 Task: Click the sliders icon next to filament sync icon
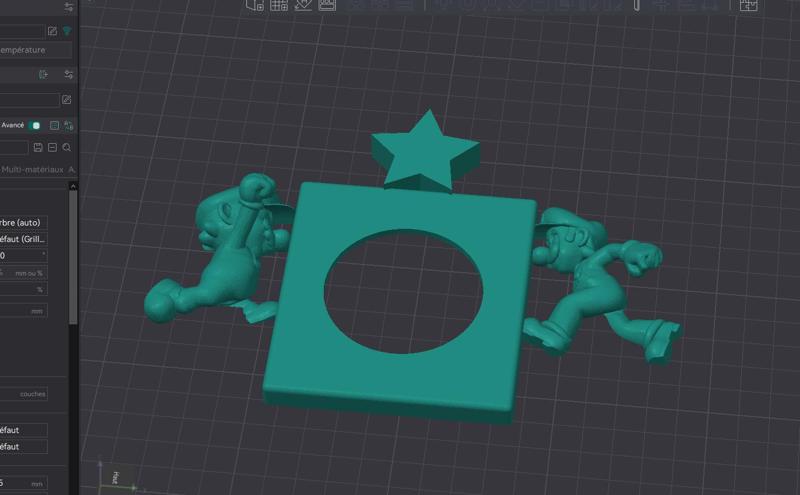coord(68,75)
